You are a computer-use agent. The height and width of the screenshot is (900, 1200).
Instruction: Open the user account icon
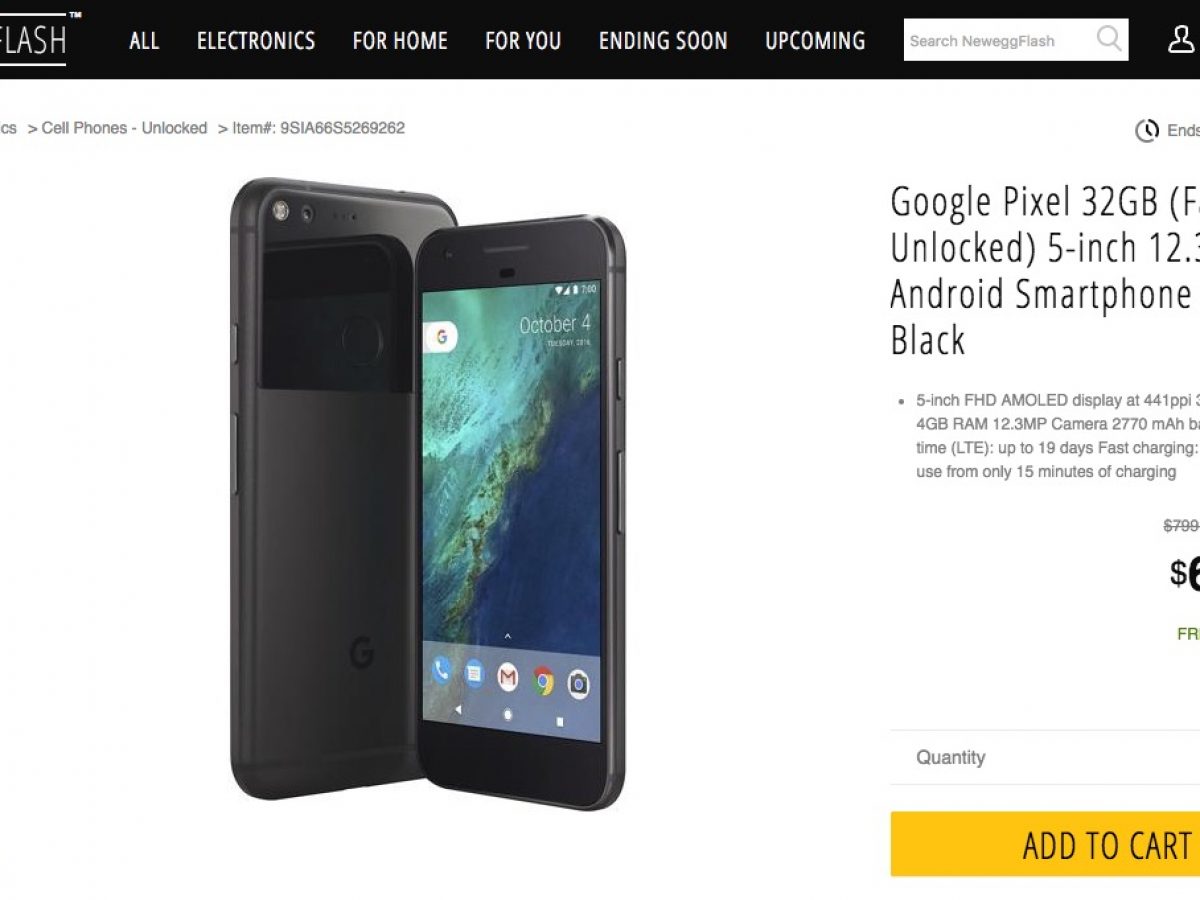[x=1184, y=39]
